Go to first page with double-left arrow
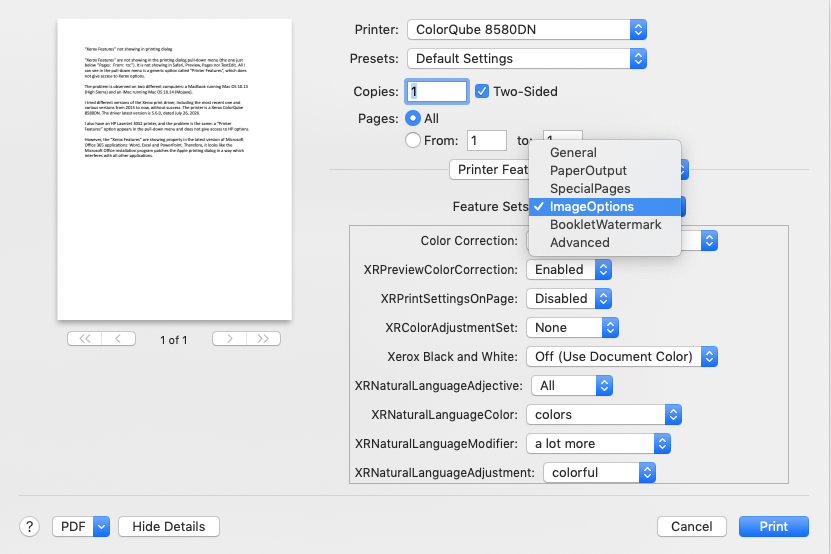The width and height of the screenshot is (831, 554). [x=85, y=339]
